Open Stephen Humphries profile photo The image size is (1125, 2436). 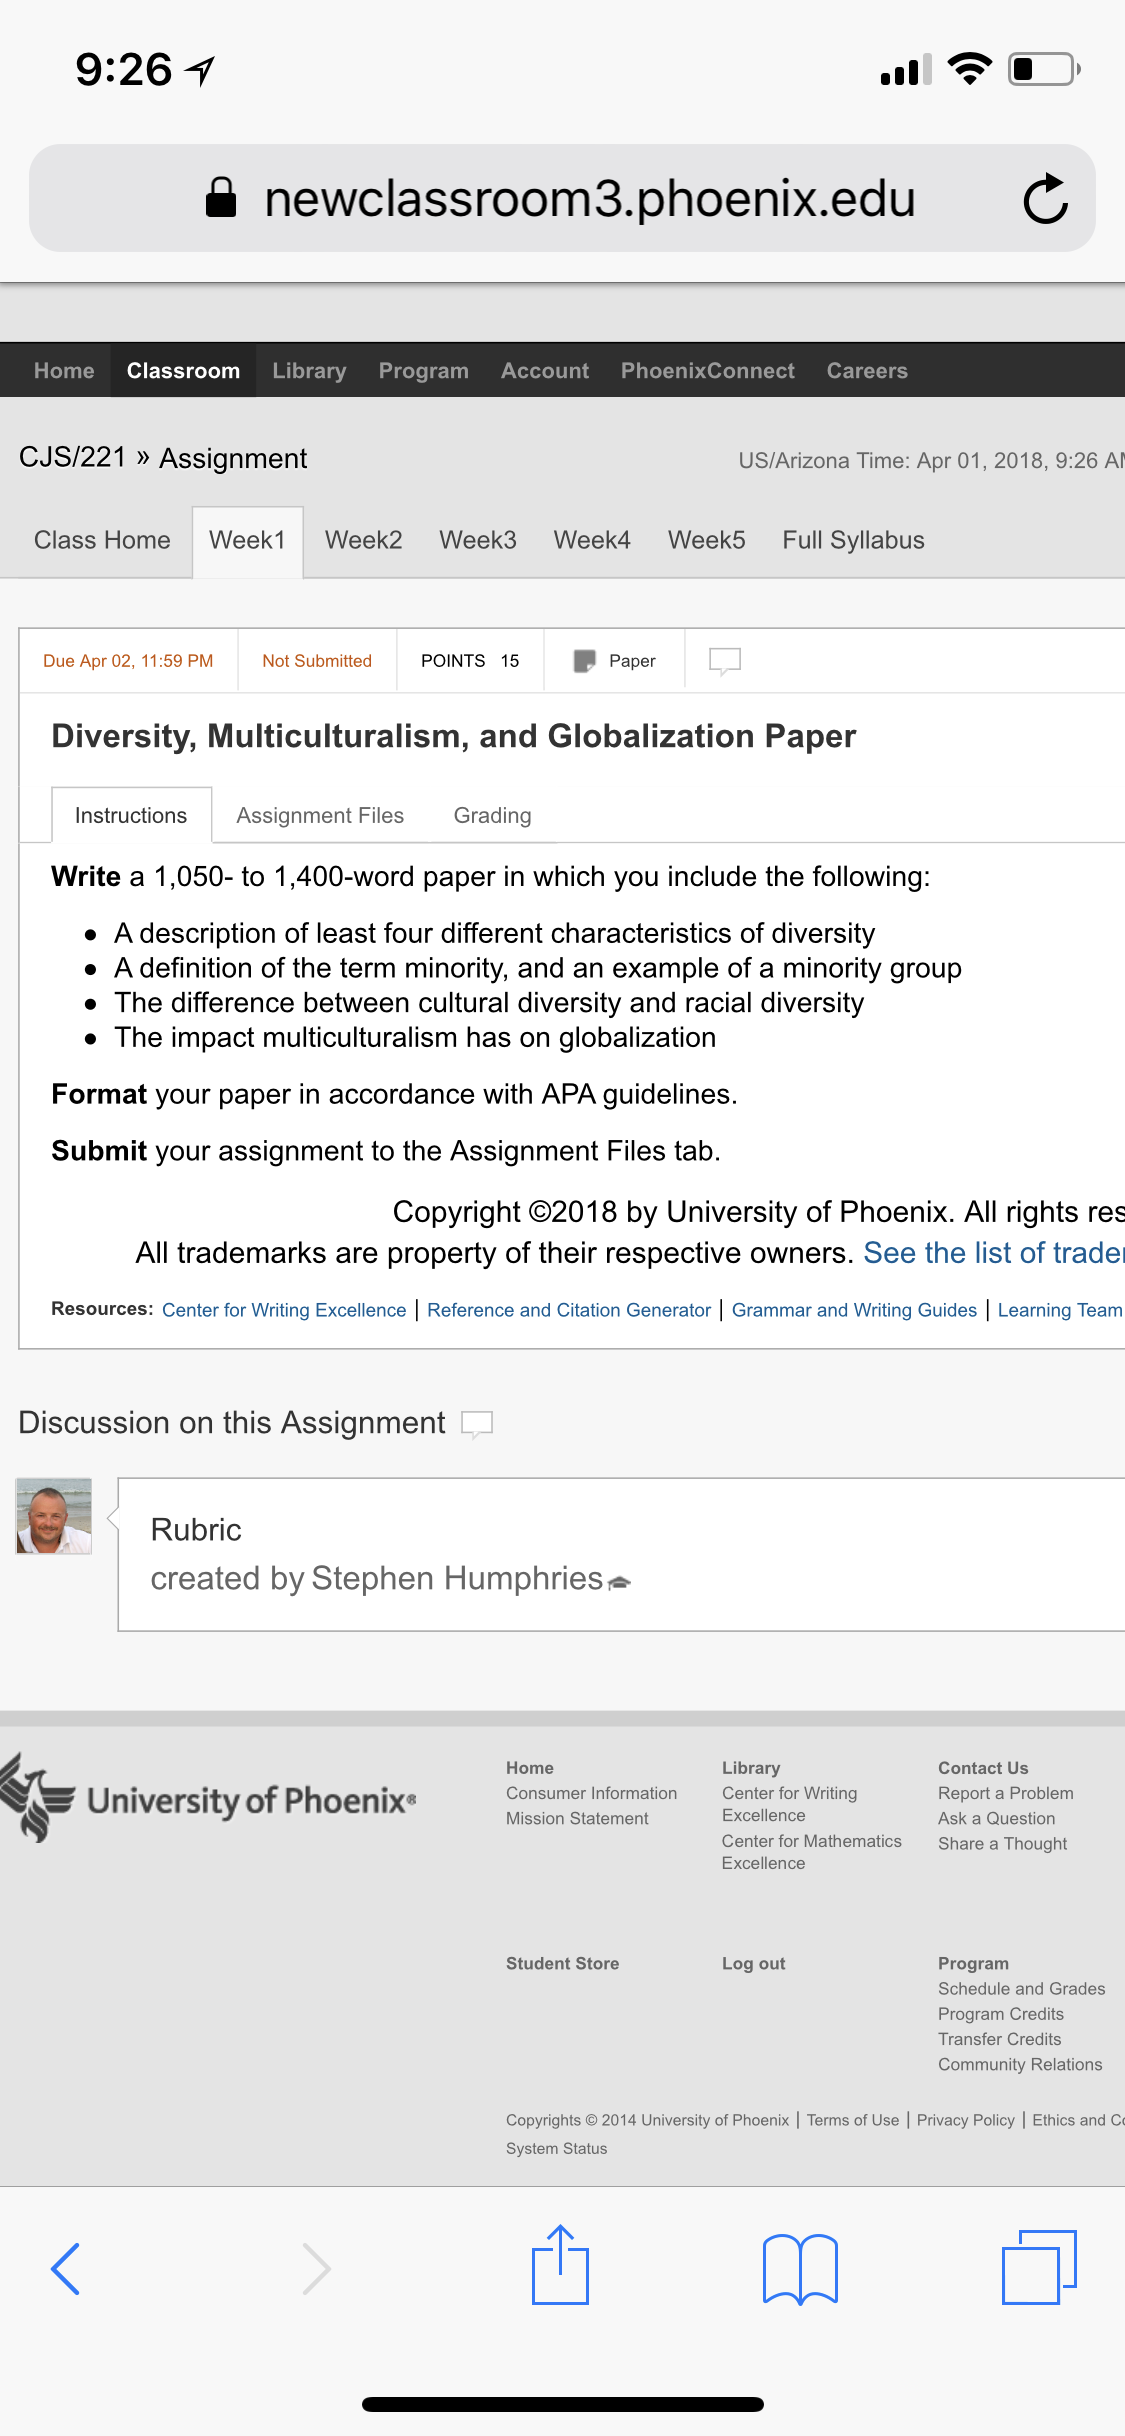(54, 1516)
